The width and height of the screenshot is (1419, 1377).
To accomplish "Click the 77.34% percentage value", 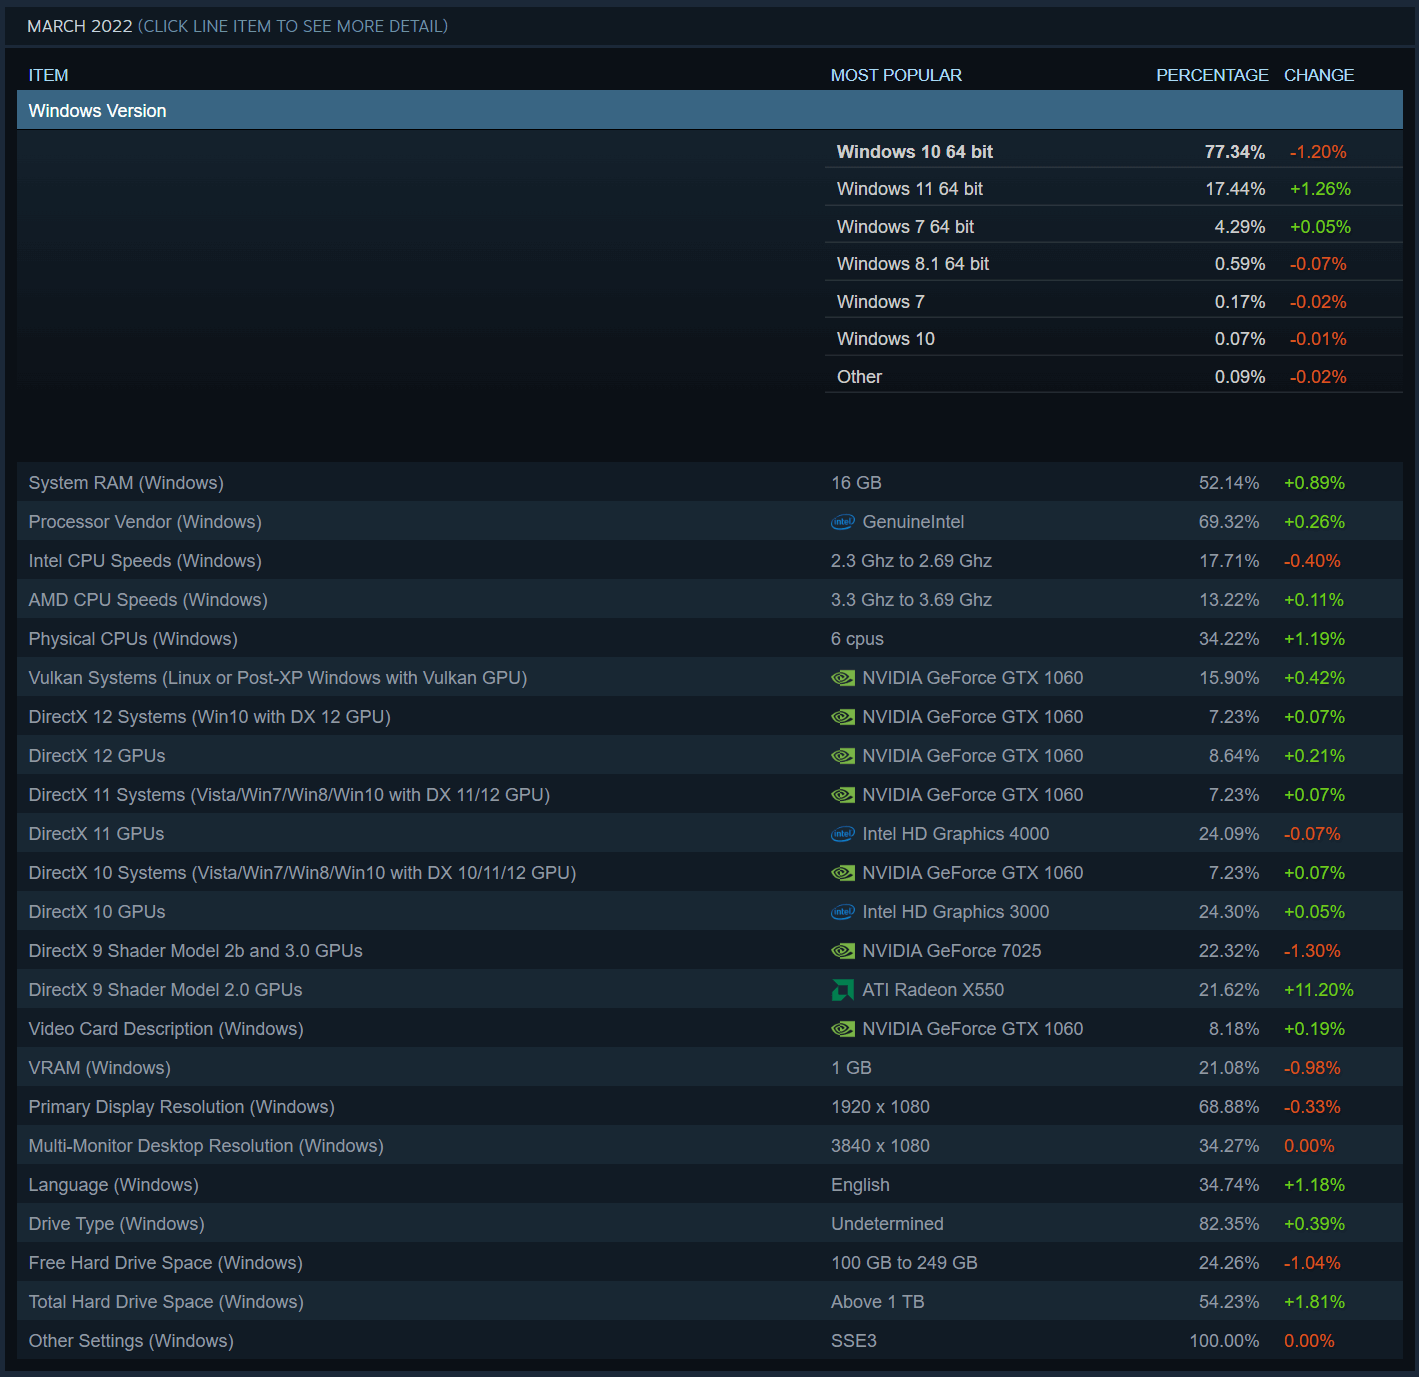I will (1235, 152).
